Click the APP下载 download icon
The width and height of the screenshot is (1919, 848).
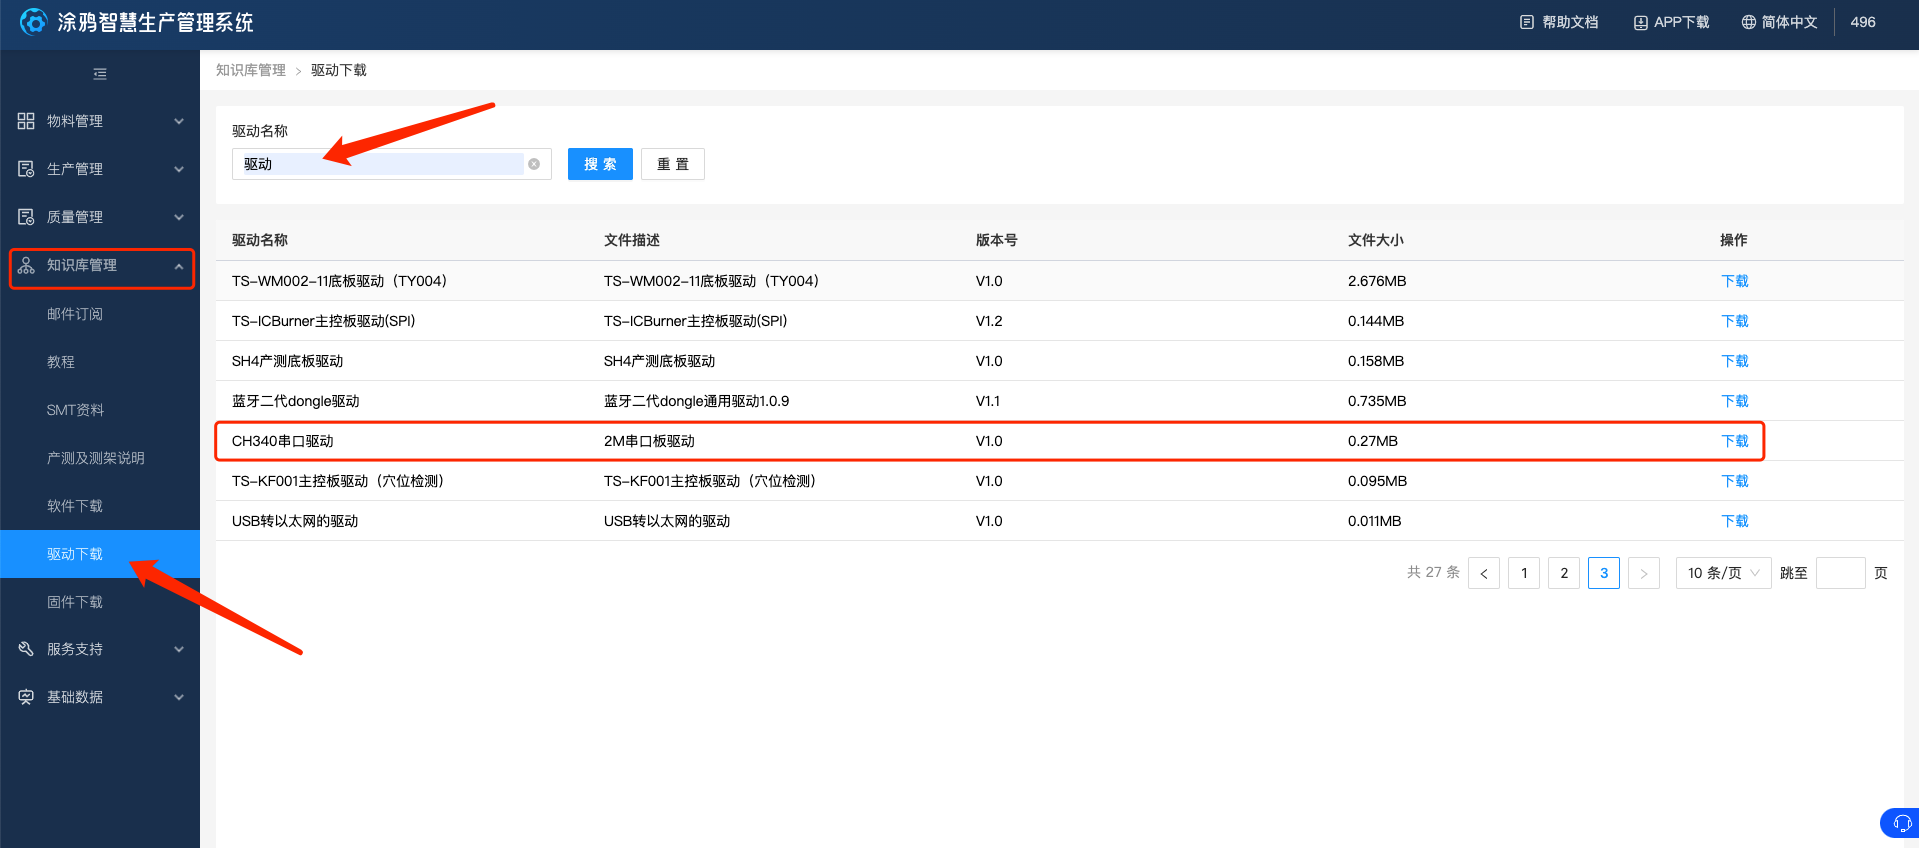(x=1641, y=22)
